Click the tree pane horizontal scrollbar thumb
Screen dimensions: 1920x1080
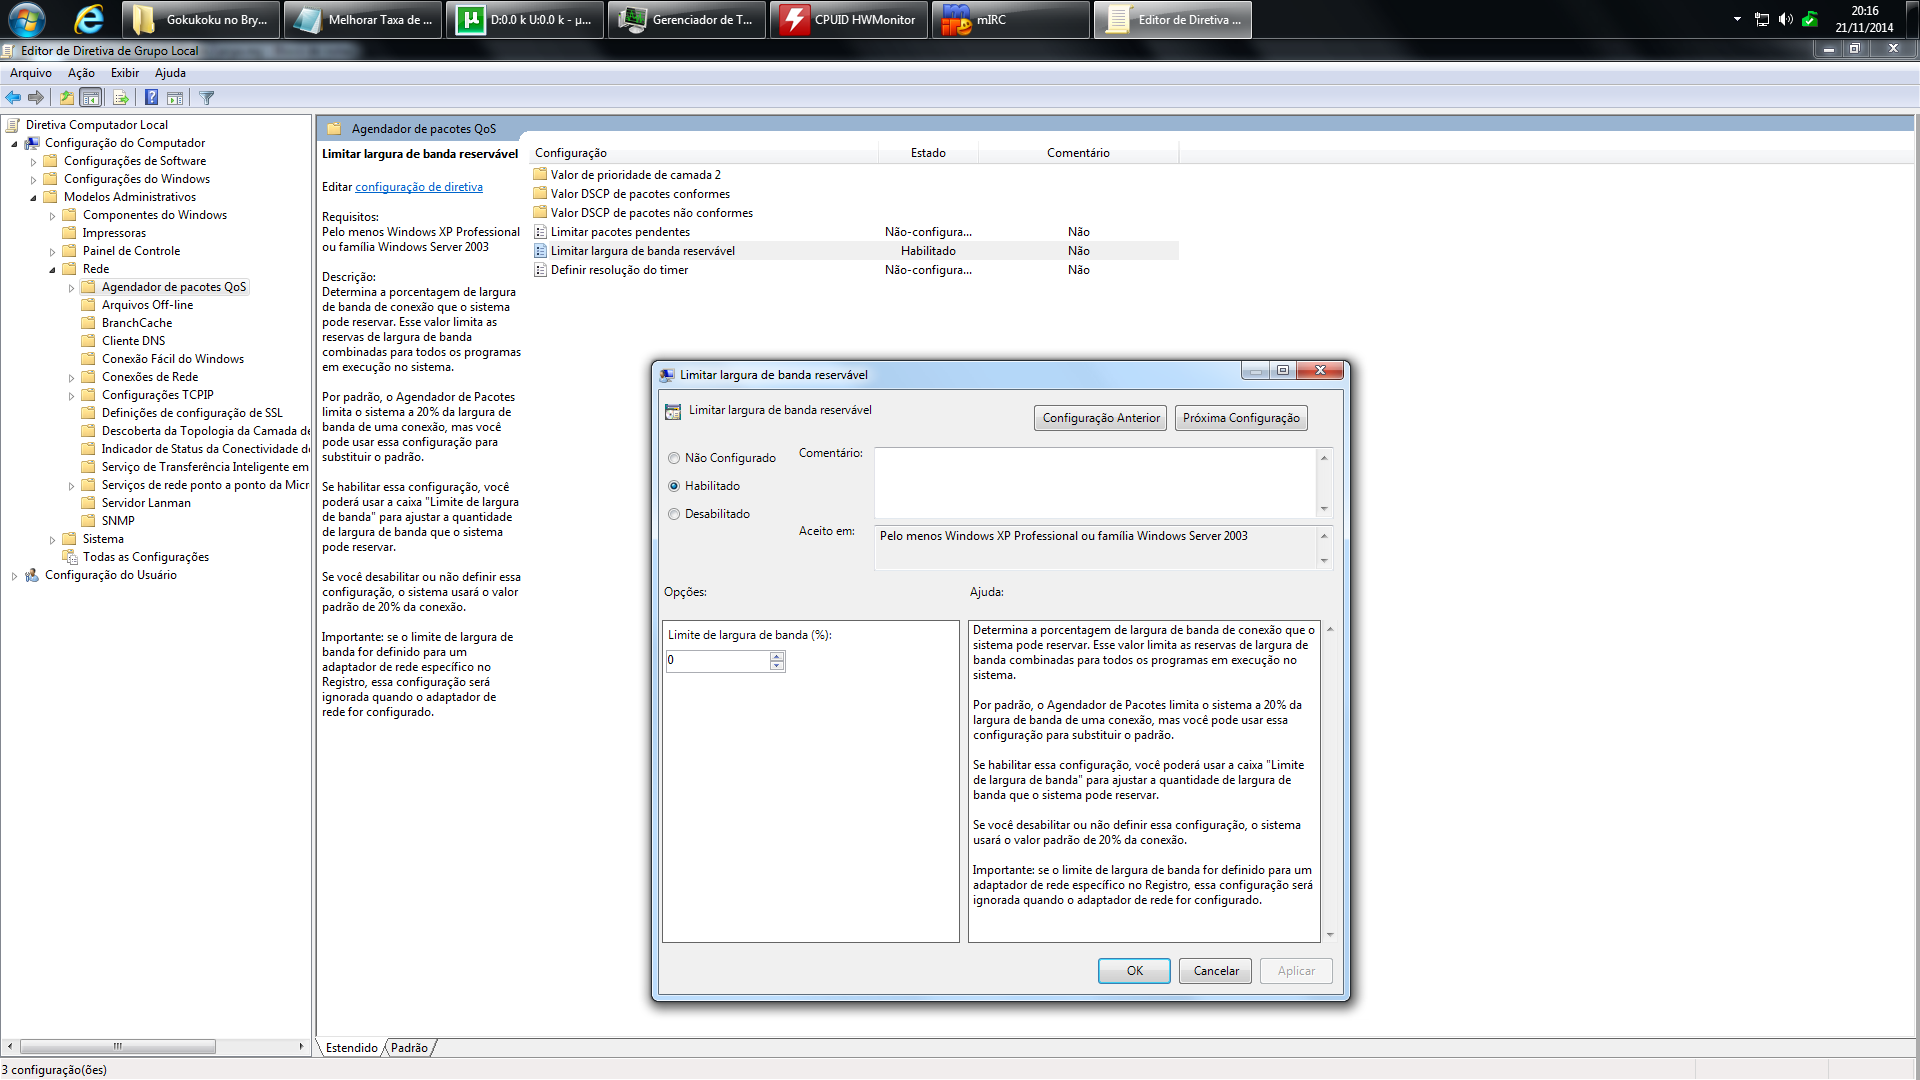pos(118,1046)
